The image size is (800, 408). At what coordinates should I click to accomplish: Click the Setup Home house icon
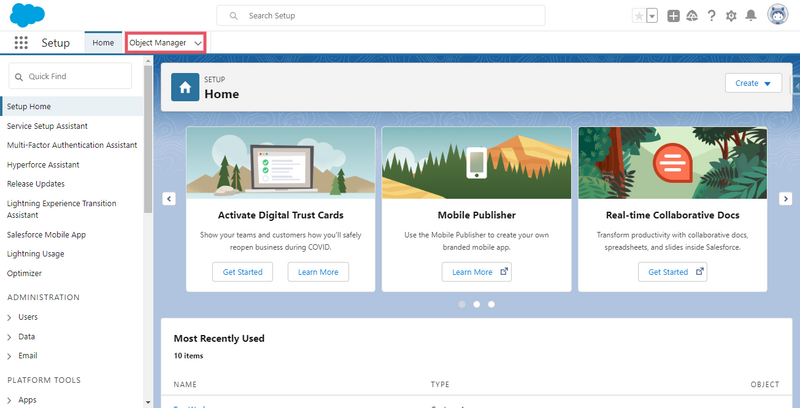point(185,87)
